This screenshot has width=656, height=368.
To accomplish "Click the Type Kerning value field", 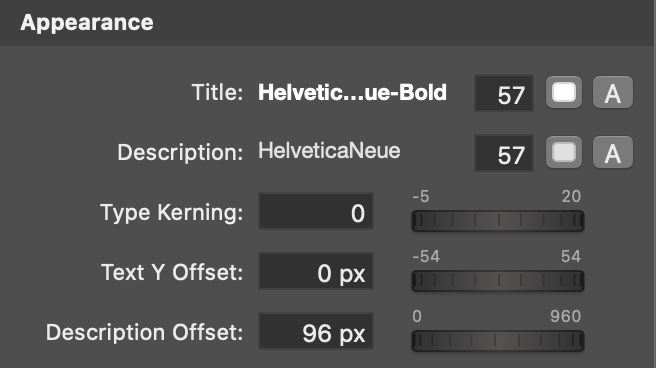I will click(316, 211).
